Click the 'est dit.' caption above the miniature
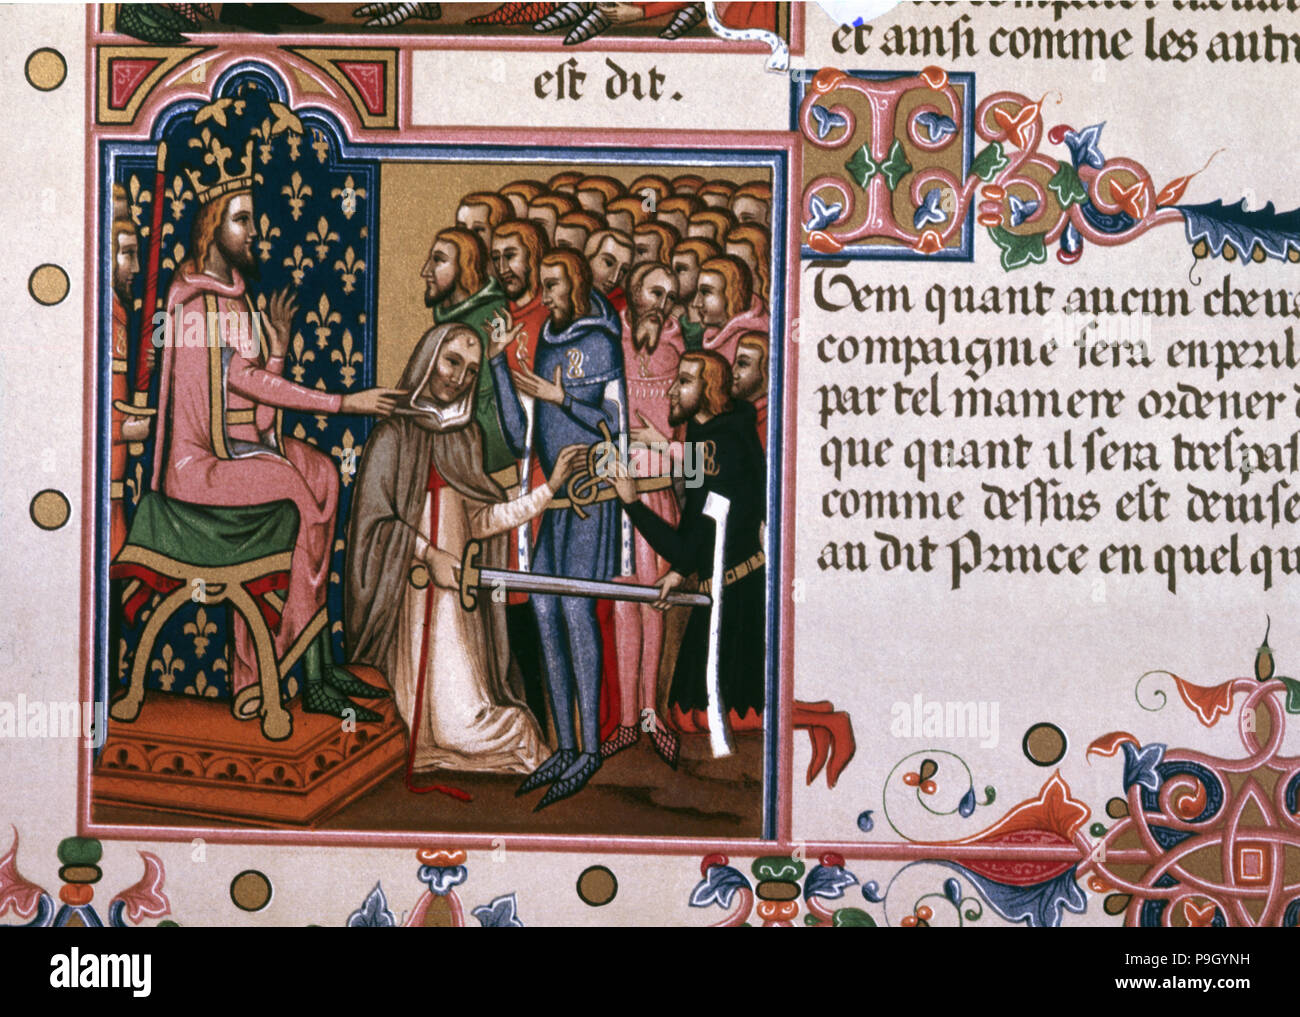Screen dimensions: 1300x1017 [607, 84]
